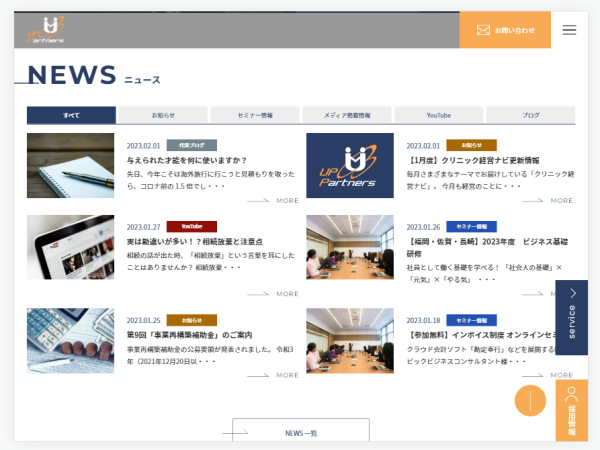The image size is (600, 450).
Task: Click the red YouTube category tag
Action: pyautogui.click(x=192, y=227)
